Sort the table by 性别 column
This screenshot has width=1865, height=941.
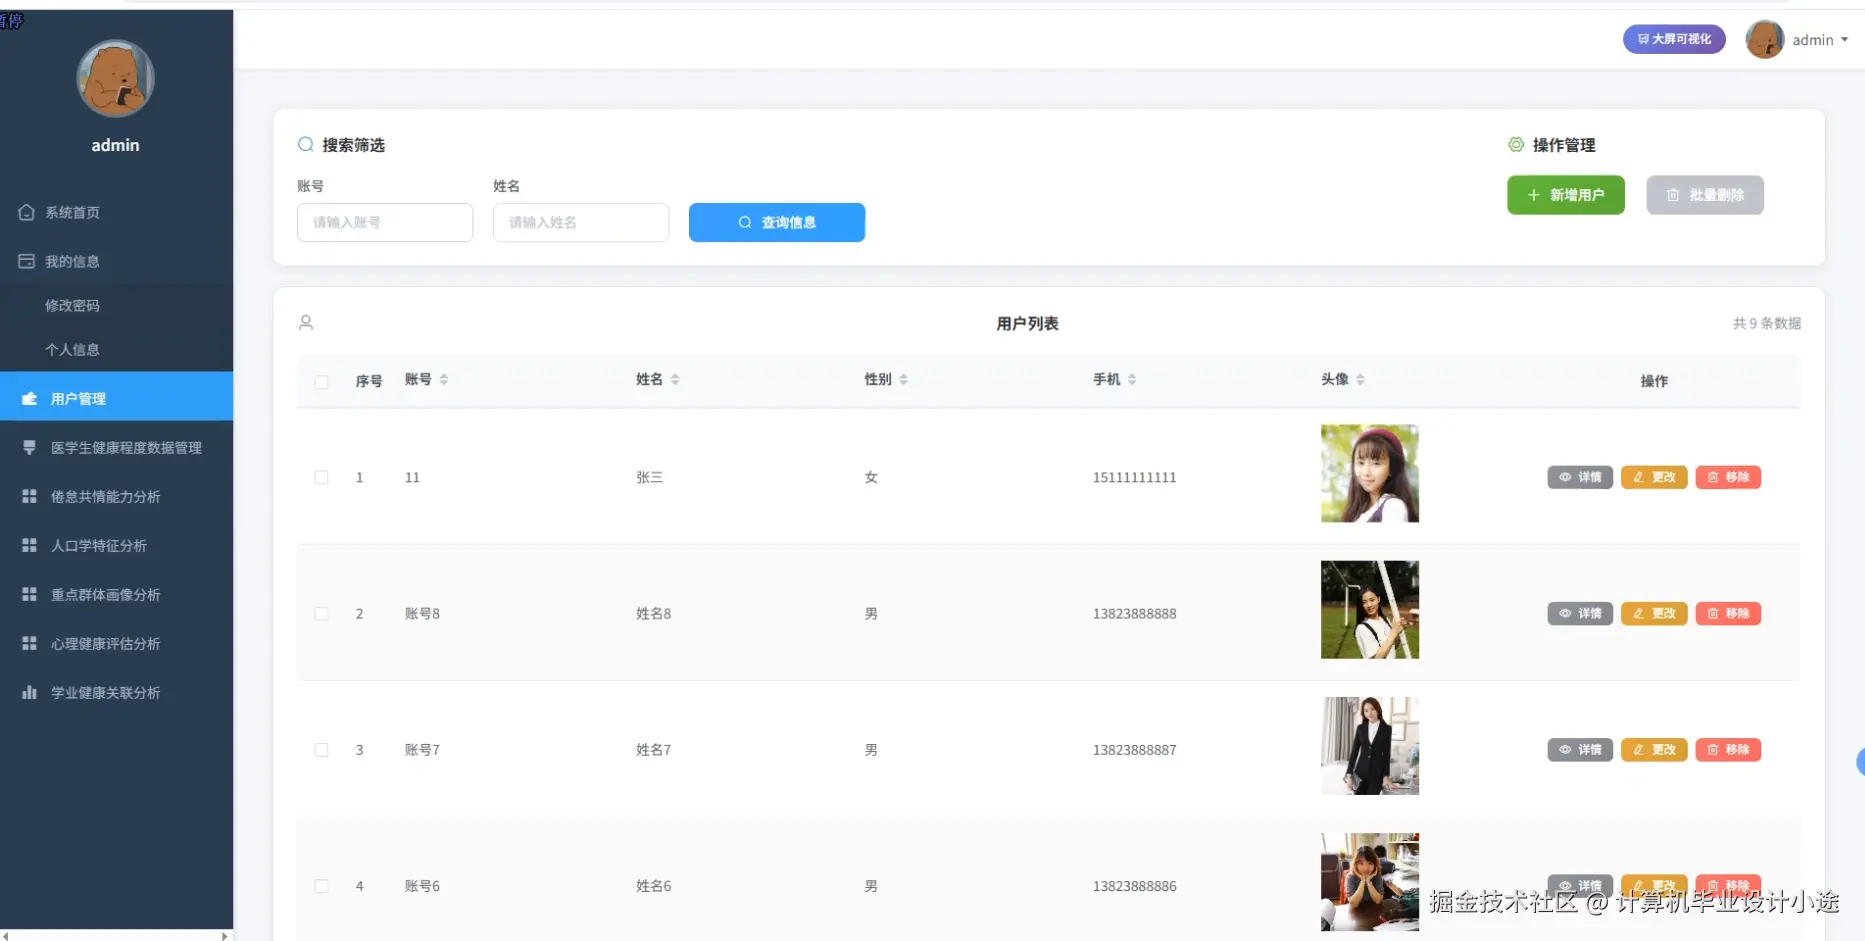903,379
